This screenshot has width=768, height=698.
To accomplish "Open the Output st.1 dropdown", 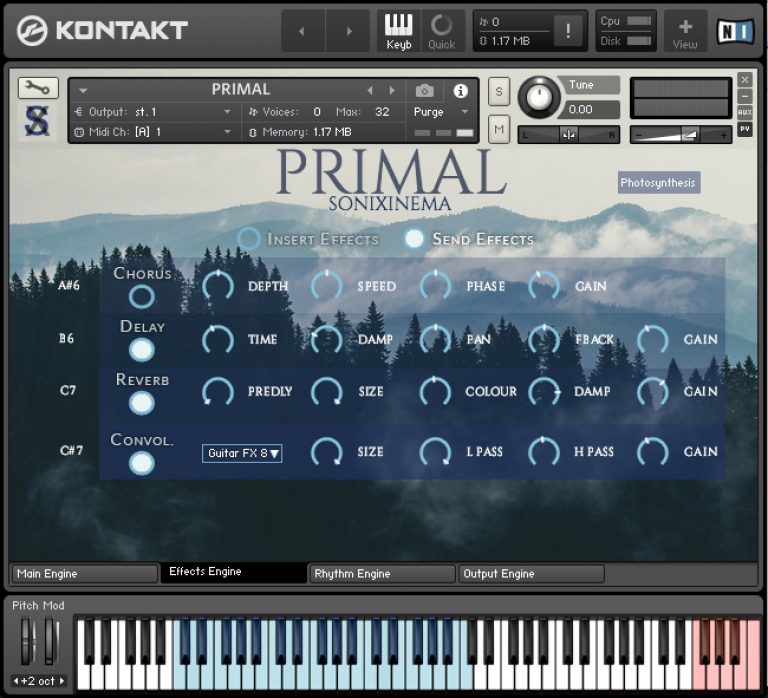I will click(x=153, y=112).
